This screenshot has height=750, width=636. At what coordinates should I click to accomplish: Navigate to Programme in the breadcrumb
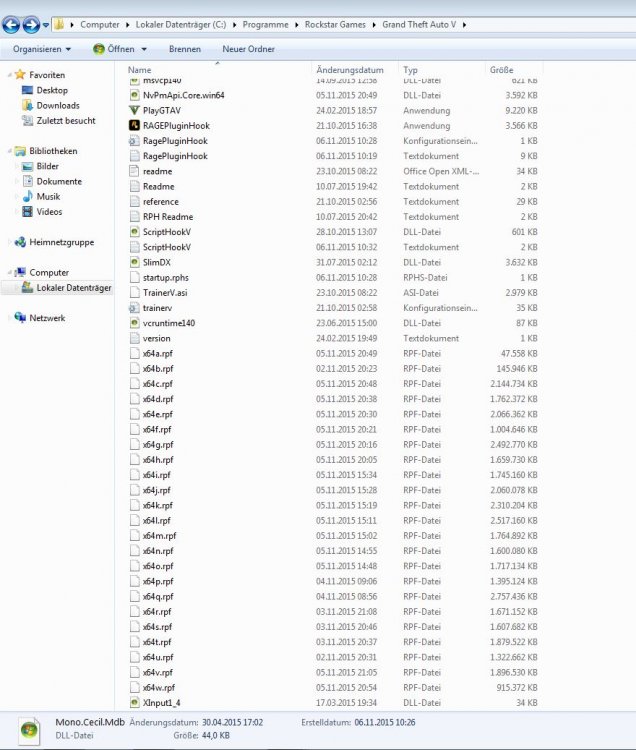(x=265, y=24)
